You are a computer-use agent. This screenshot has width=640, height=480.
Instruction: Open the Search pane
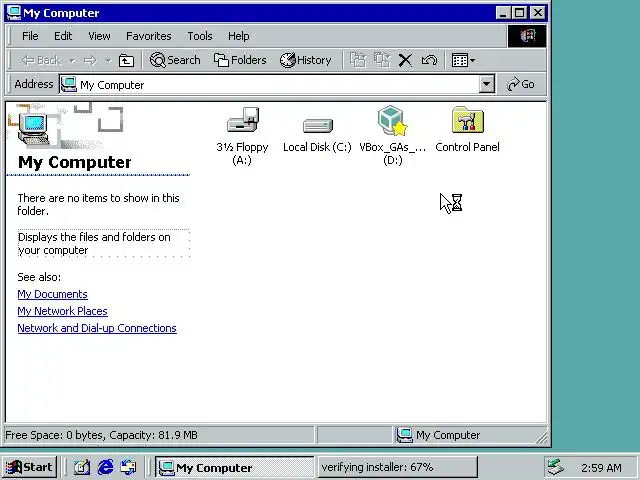175,60
